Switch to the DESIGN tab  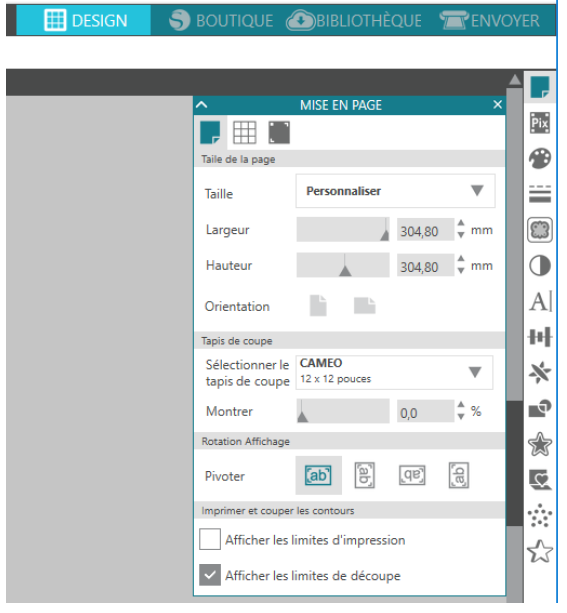84,20
